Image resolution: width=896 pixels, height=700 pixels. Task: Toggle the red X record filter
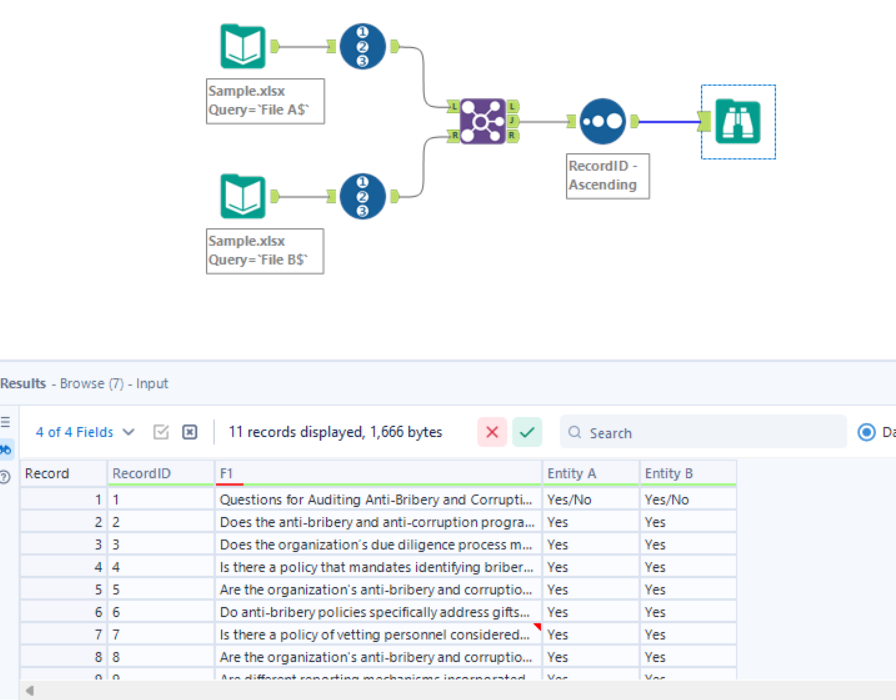point(490,432)
